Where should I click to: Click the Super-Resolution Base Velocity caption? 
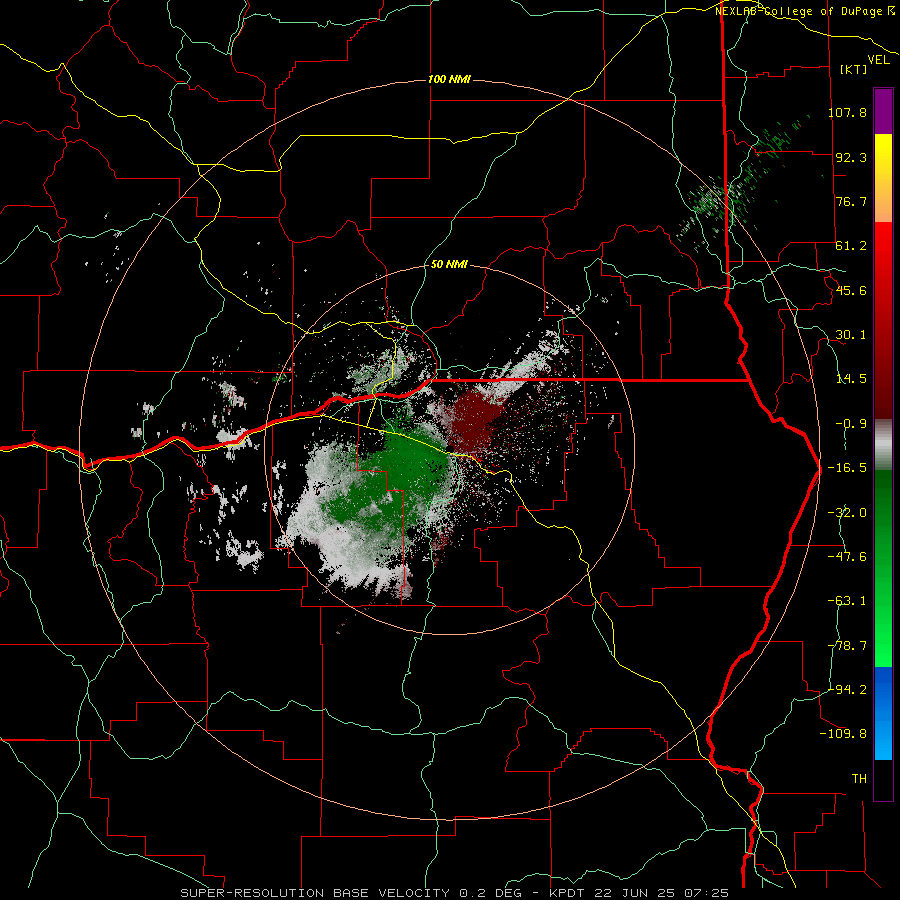[x=455, y=893]
